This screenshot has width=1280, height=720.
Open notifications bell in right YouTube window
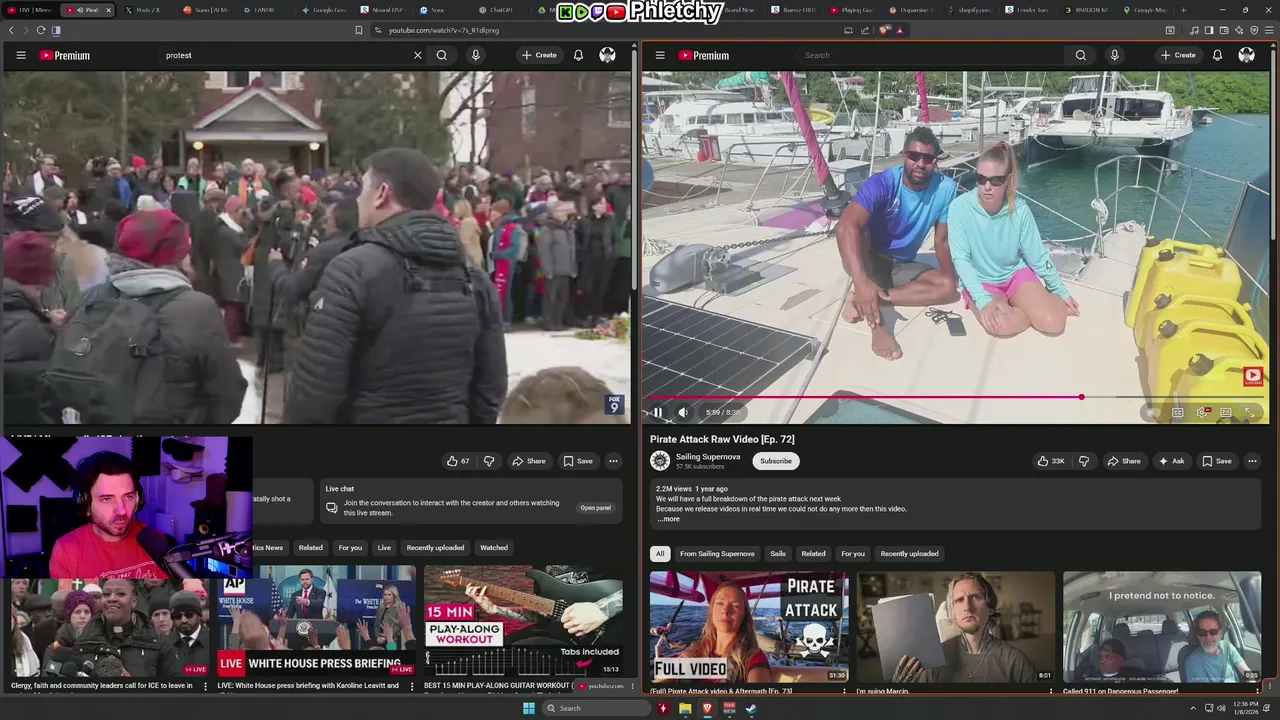click(1217, 55)
